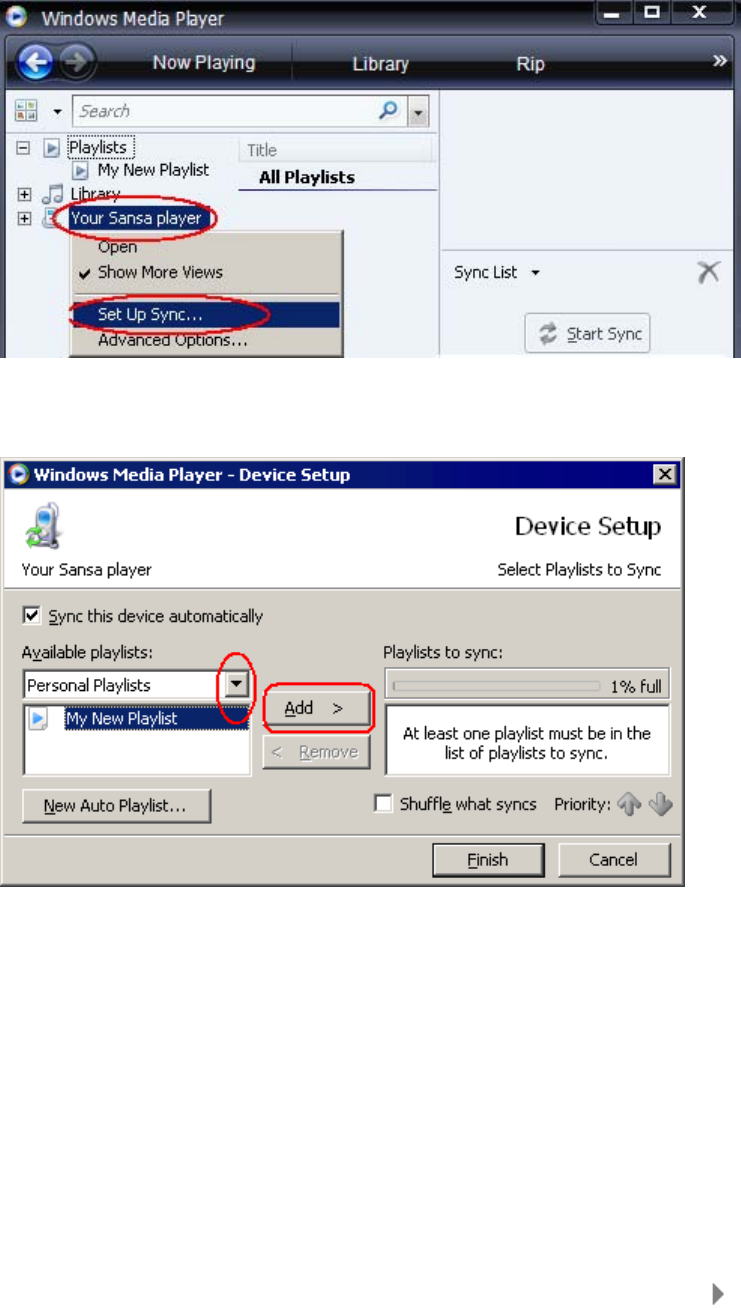Open the view options grid icon
Screen dimensions: 741x1308
tap(27, 111)
